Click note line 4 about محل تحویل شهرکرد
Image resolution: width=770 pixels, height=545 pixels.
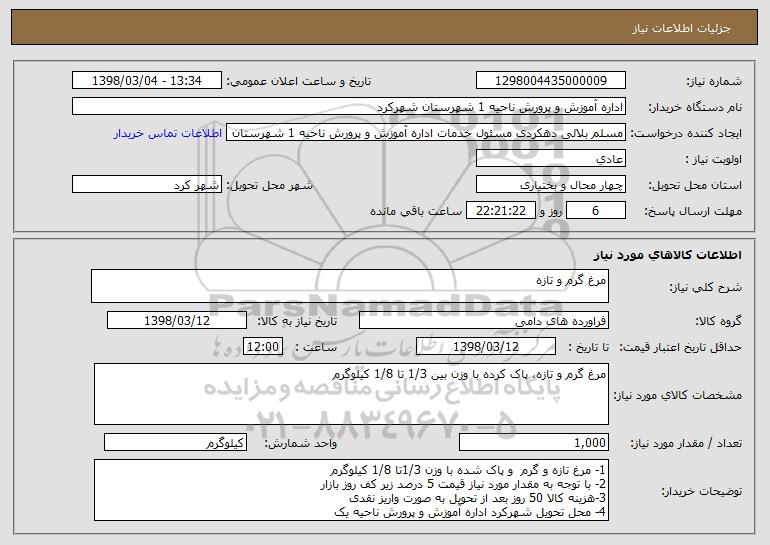(470, 512)
